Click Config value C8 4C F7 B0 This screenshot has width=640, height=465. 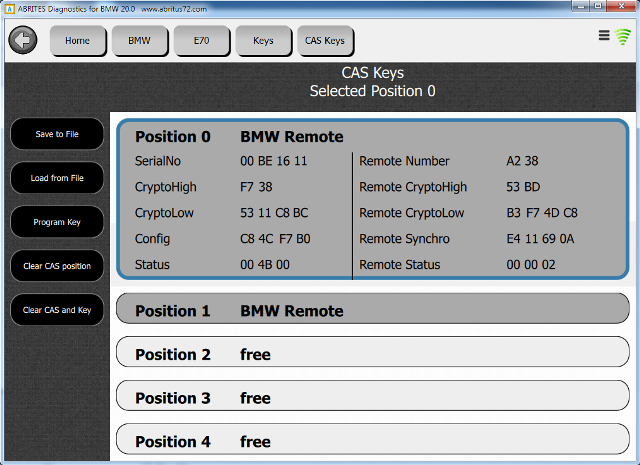pyautogui.click(x=275, y=239)
